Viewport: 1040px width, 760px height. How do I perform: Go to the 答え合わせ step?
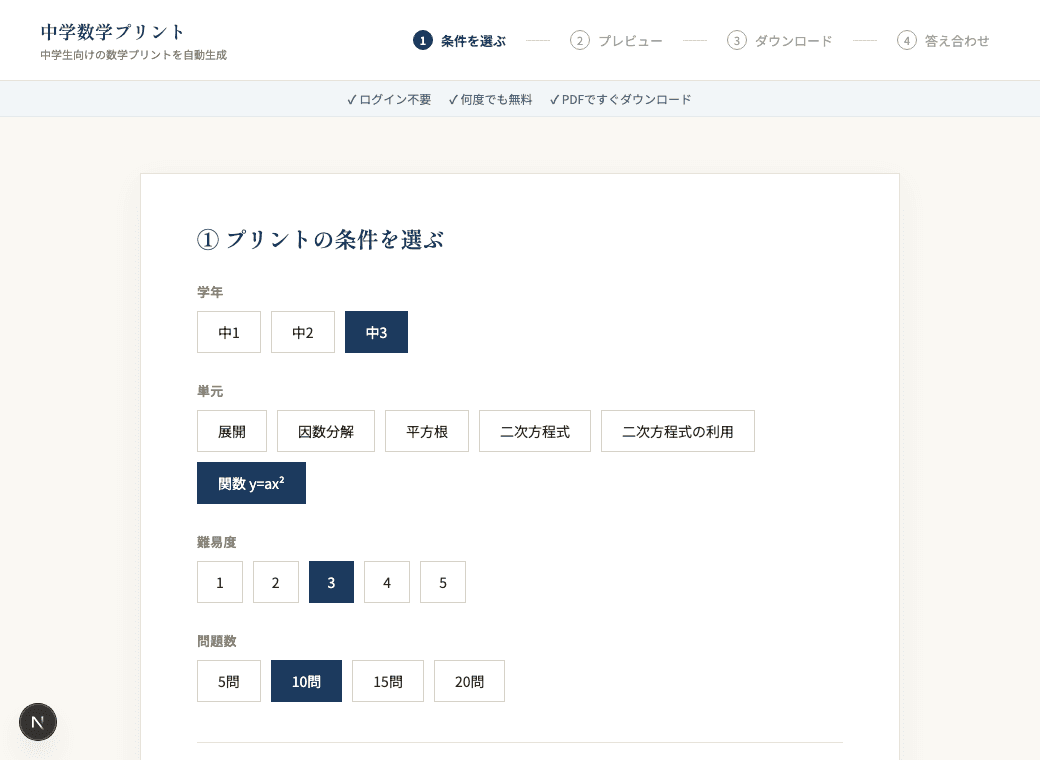957,41
